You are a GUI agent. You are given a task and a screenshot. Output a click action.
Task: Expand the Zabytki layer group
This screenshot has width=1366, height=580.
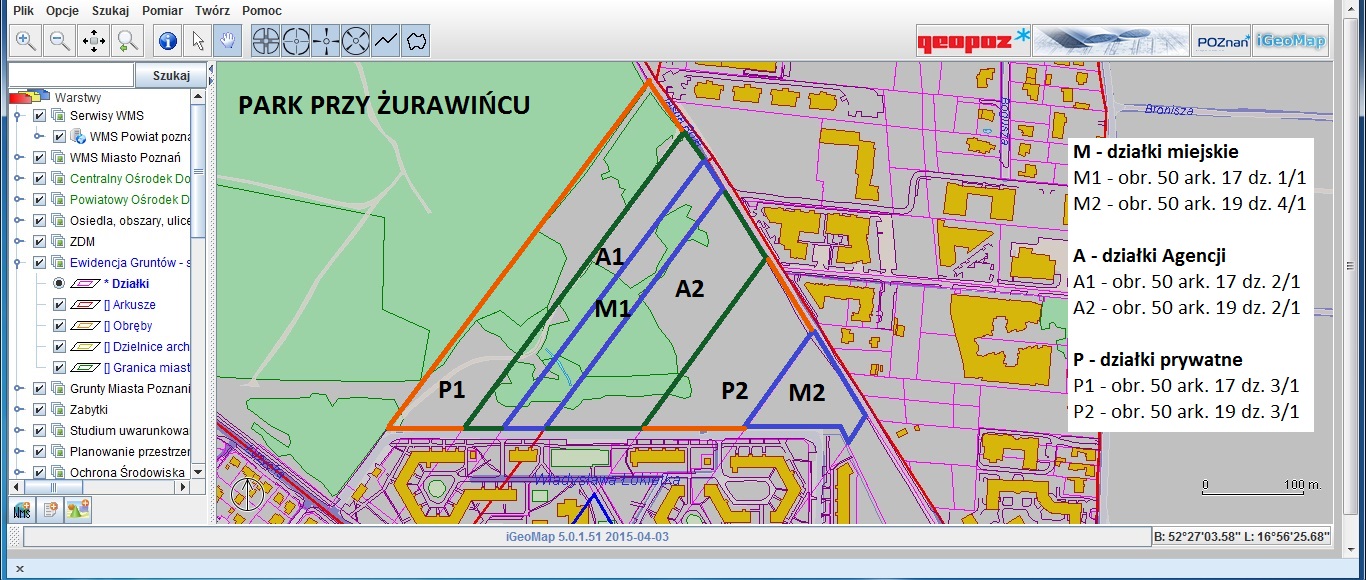tap(17, 410)
